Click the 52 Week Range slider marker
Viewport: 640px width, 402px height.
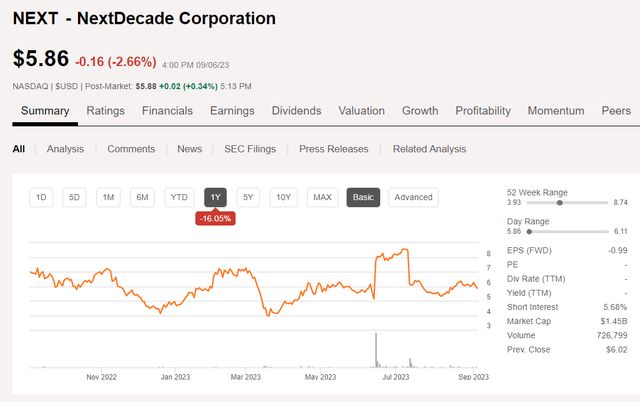pyautogui.click(x=560, y=202)
